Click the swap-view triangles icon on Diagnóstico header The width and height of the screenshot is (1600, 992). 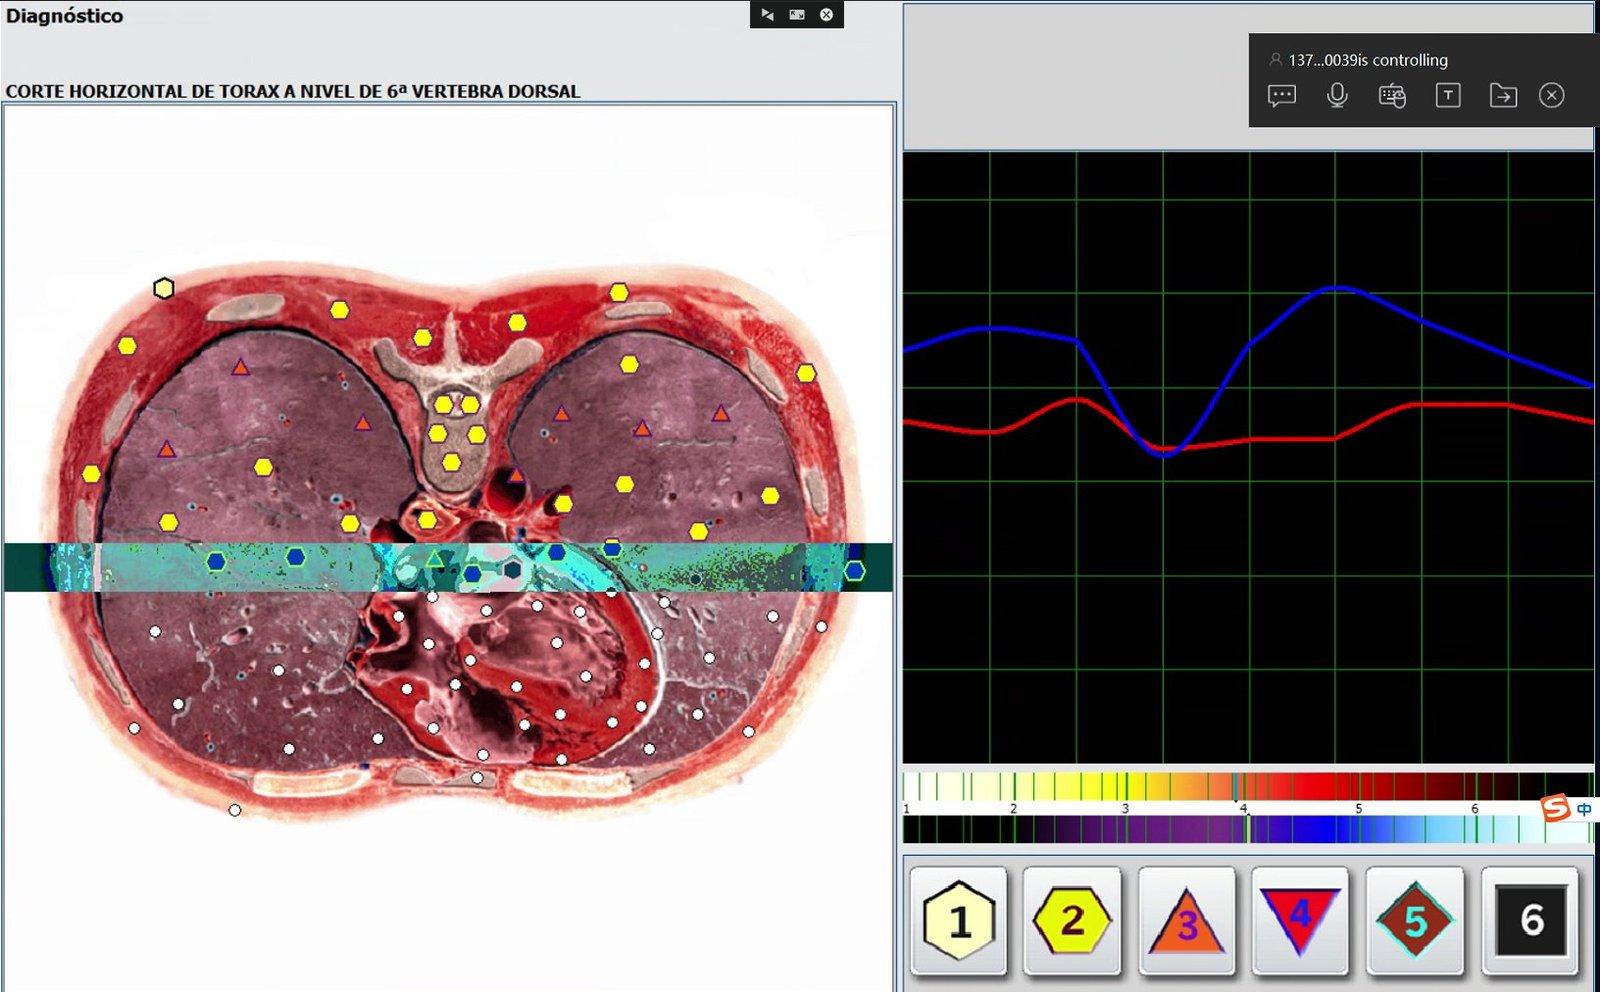(765, 15)
